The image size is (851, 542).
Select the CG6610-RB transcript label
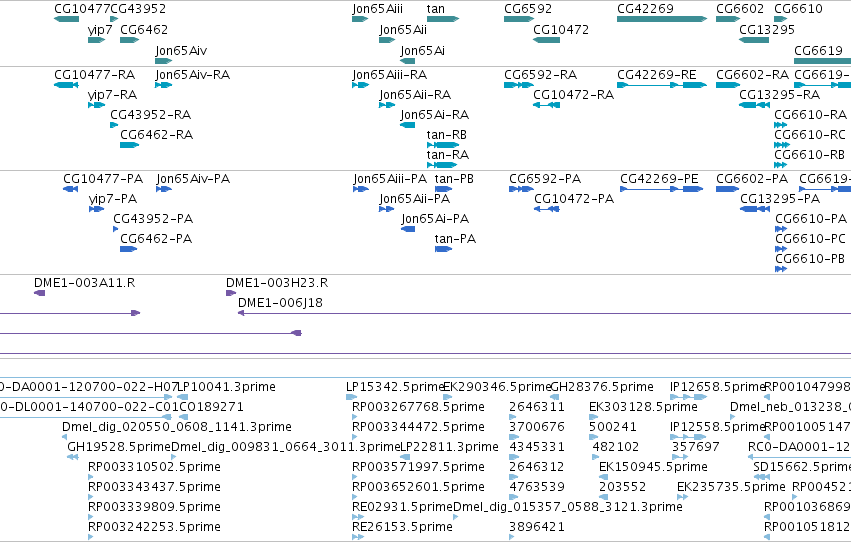pyautogui.click(x=810, y=155)
